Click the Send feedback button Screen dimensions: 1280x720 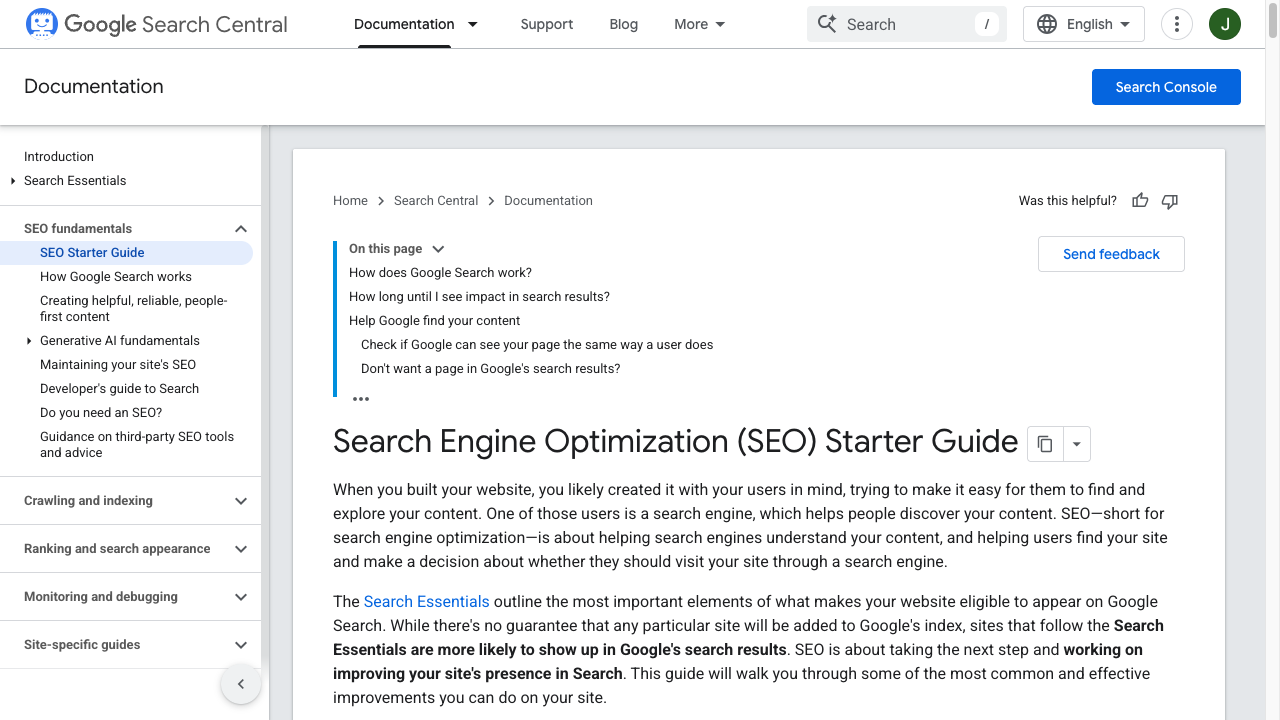point(1111,254)
